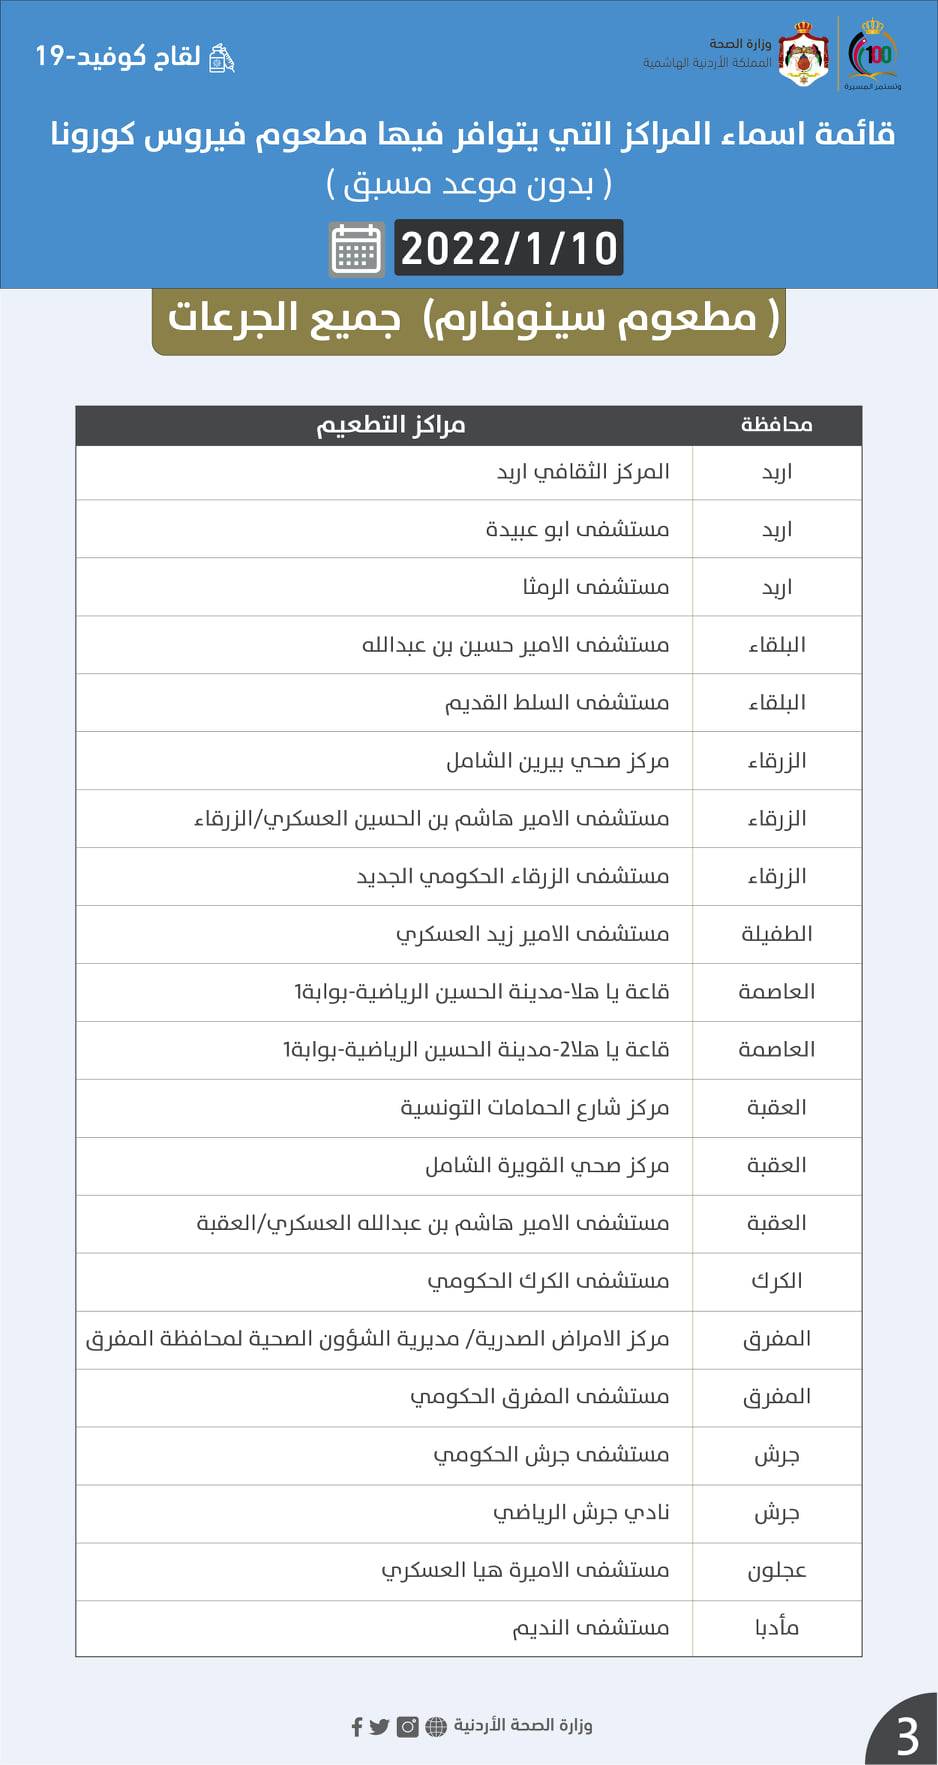This screenshot has width=938, height=1765.
Task: Open the Facebook icon in the footer
Action: tap(357, 1726)
